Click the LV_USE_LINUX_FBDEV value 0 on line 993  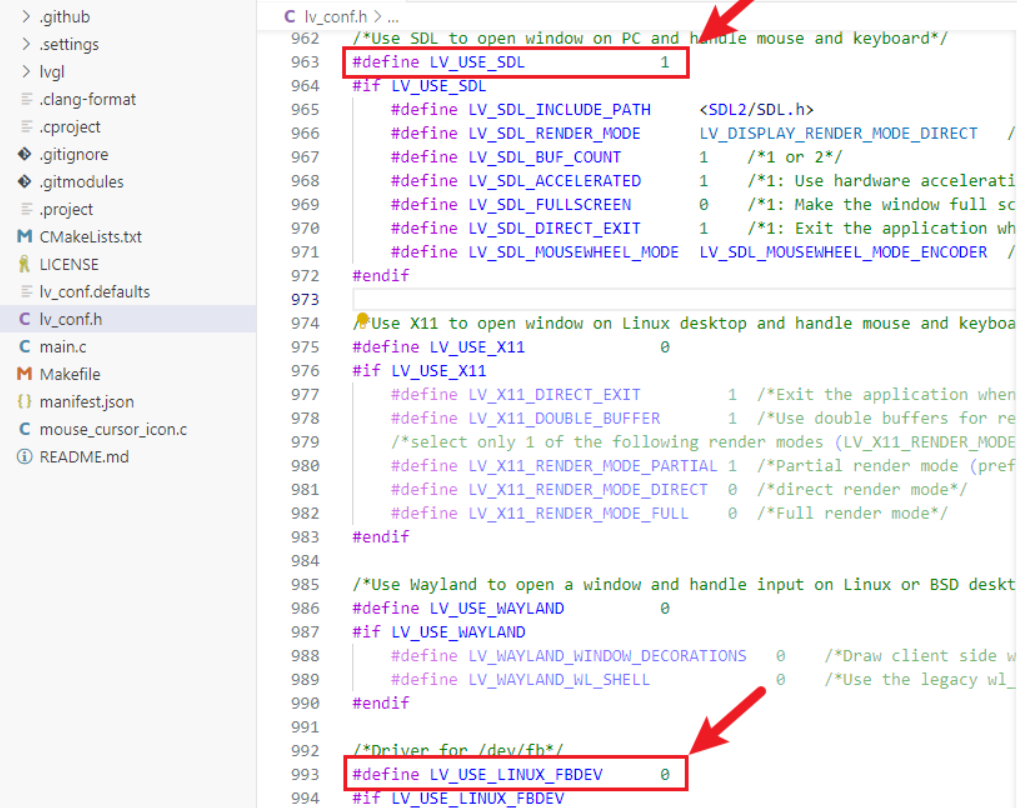(665, 774)
